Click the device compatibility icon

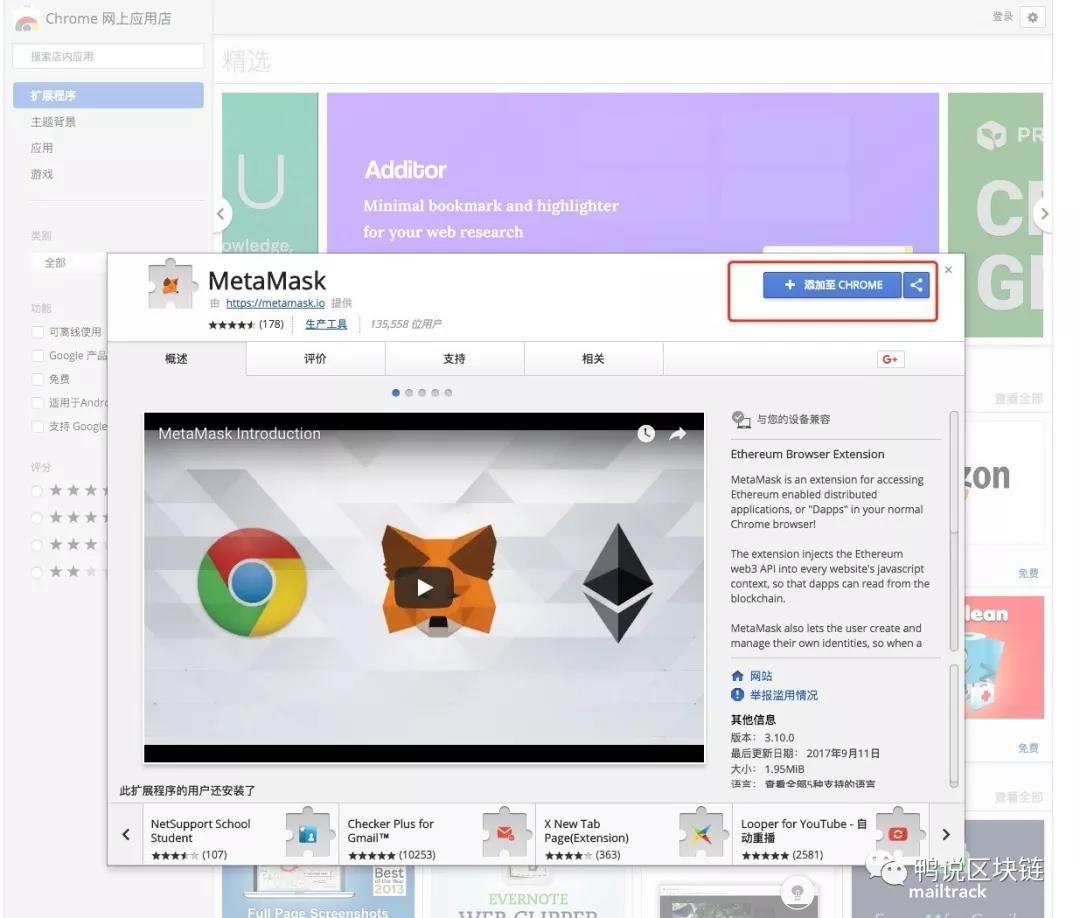(740, 419)
